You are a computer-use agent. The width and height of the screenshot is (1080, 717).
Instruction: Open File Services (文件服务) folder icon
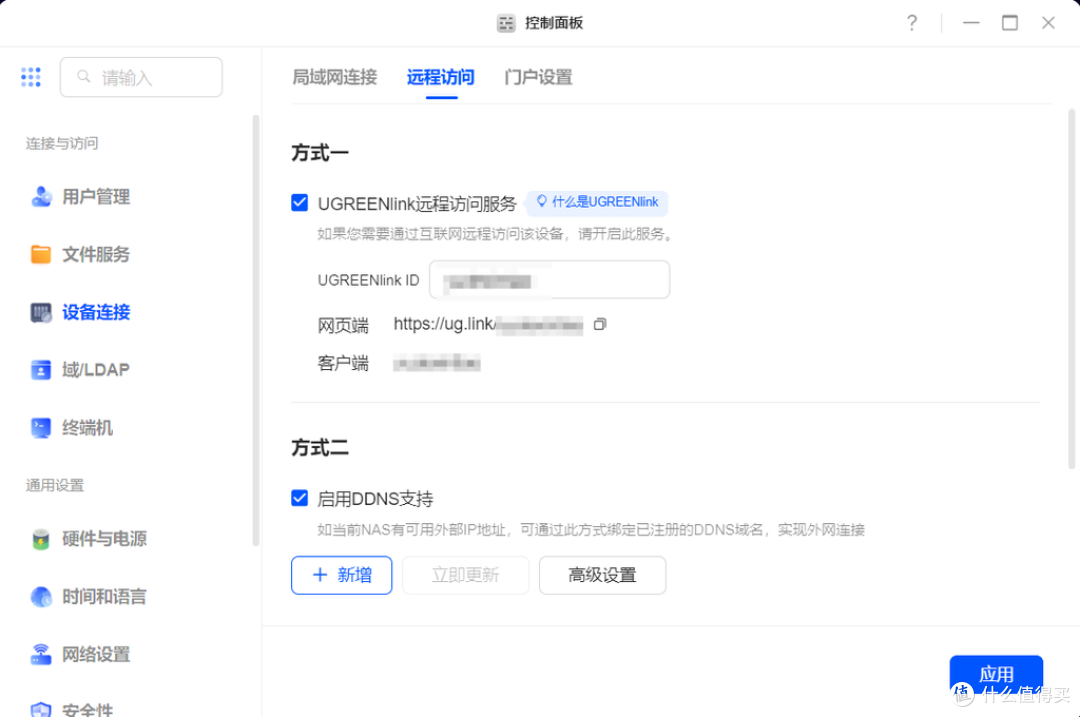pyautogui.click(x=41, y=254)
